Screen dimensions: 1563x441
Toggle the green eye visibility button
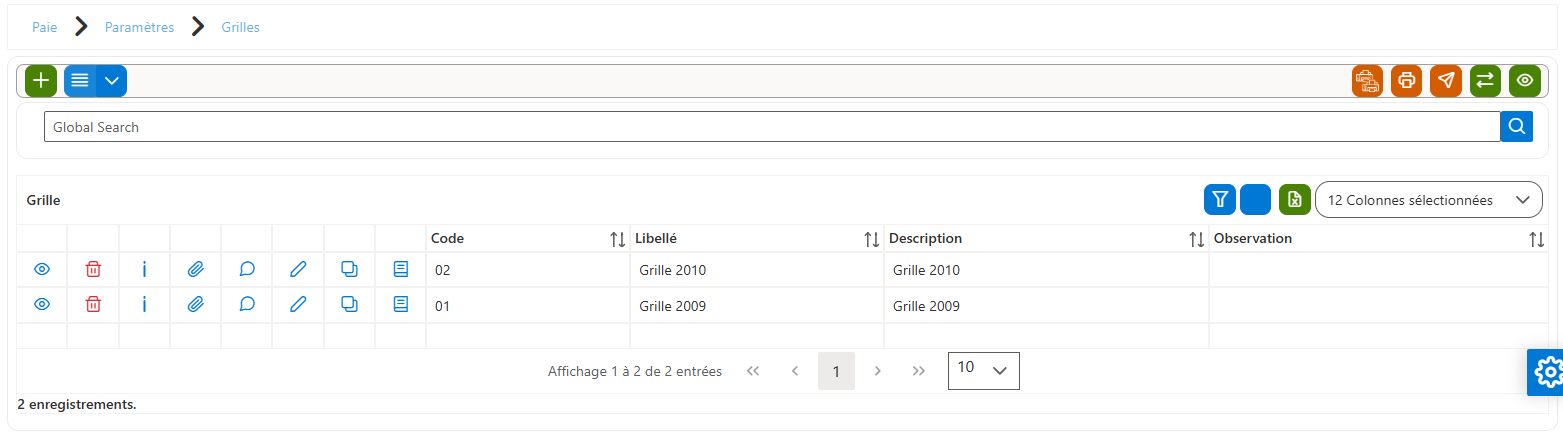coord(1525,81)
